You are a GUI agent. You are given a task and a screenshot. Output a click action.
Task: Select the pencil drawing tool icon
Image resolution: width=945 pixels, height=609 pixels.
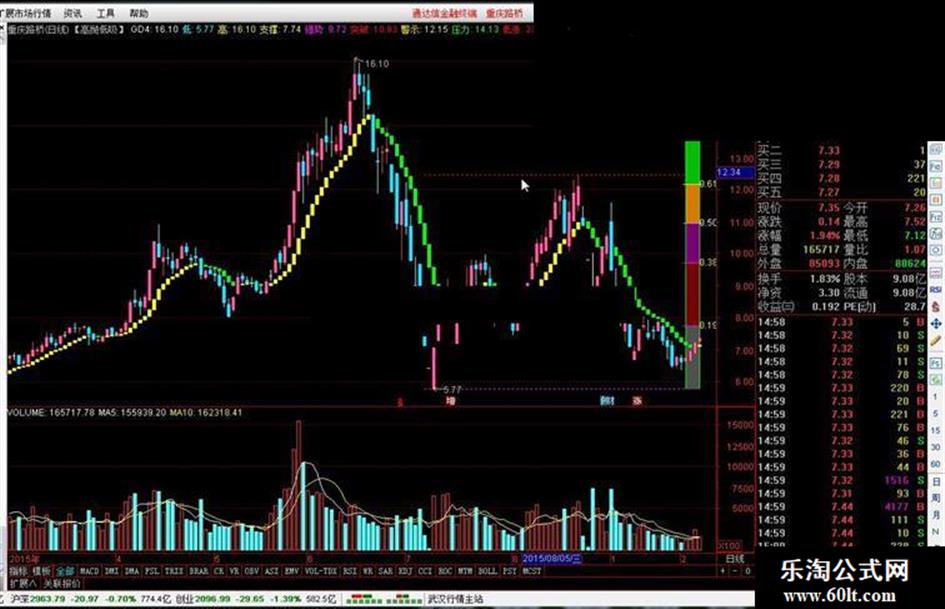click(936, 341)
